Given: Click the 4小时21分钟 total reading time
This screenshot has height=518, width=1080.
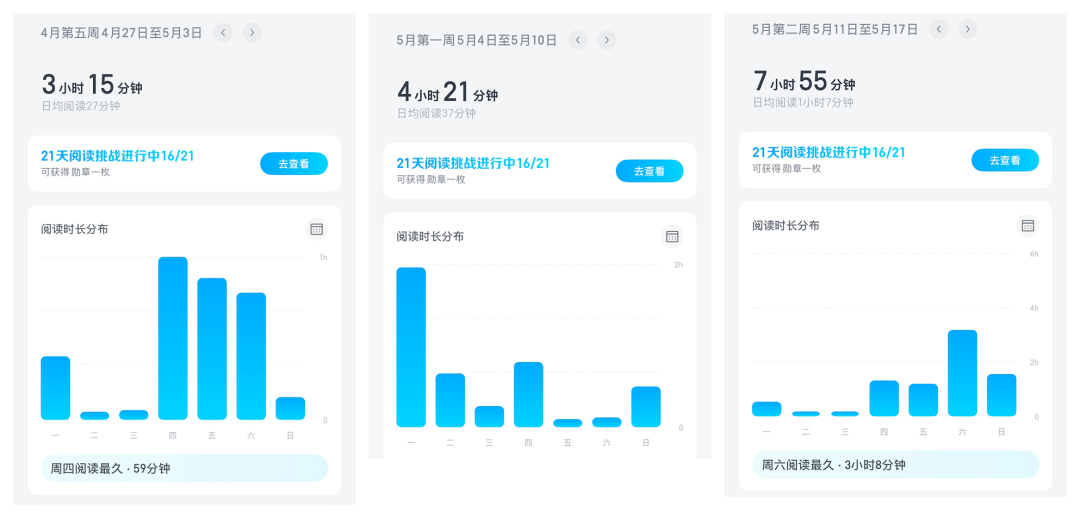Looking at the screenshot, I should (x=448, y=92).
